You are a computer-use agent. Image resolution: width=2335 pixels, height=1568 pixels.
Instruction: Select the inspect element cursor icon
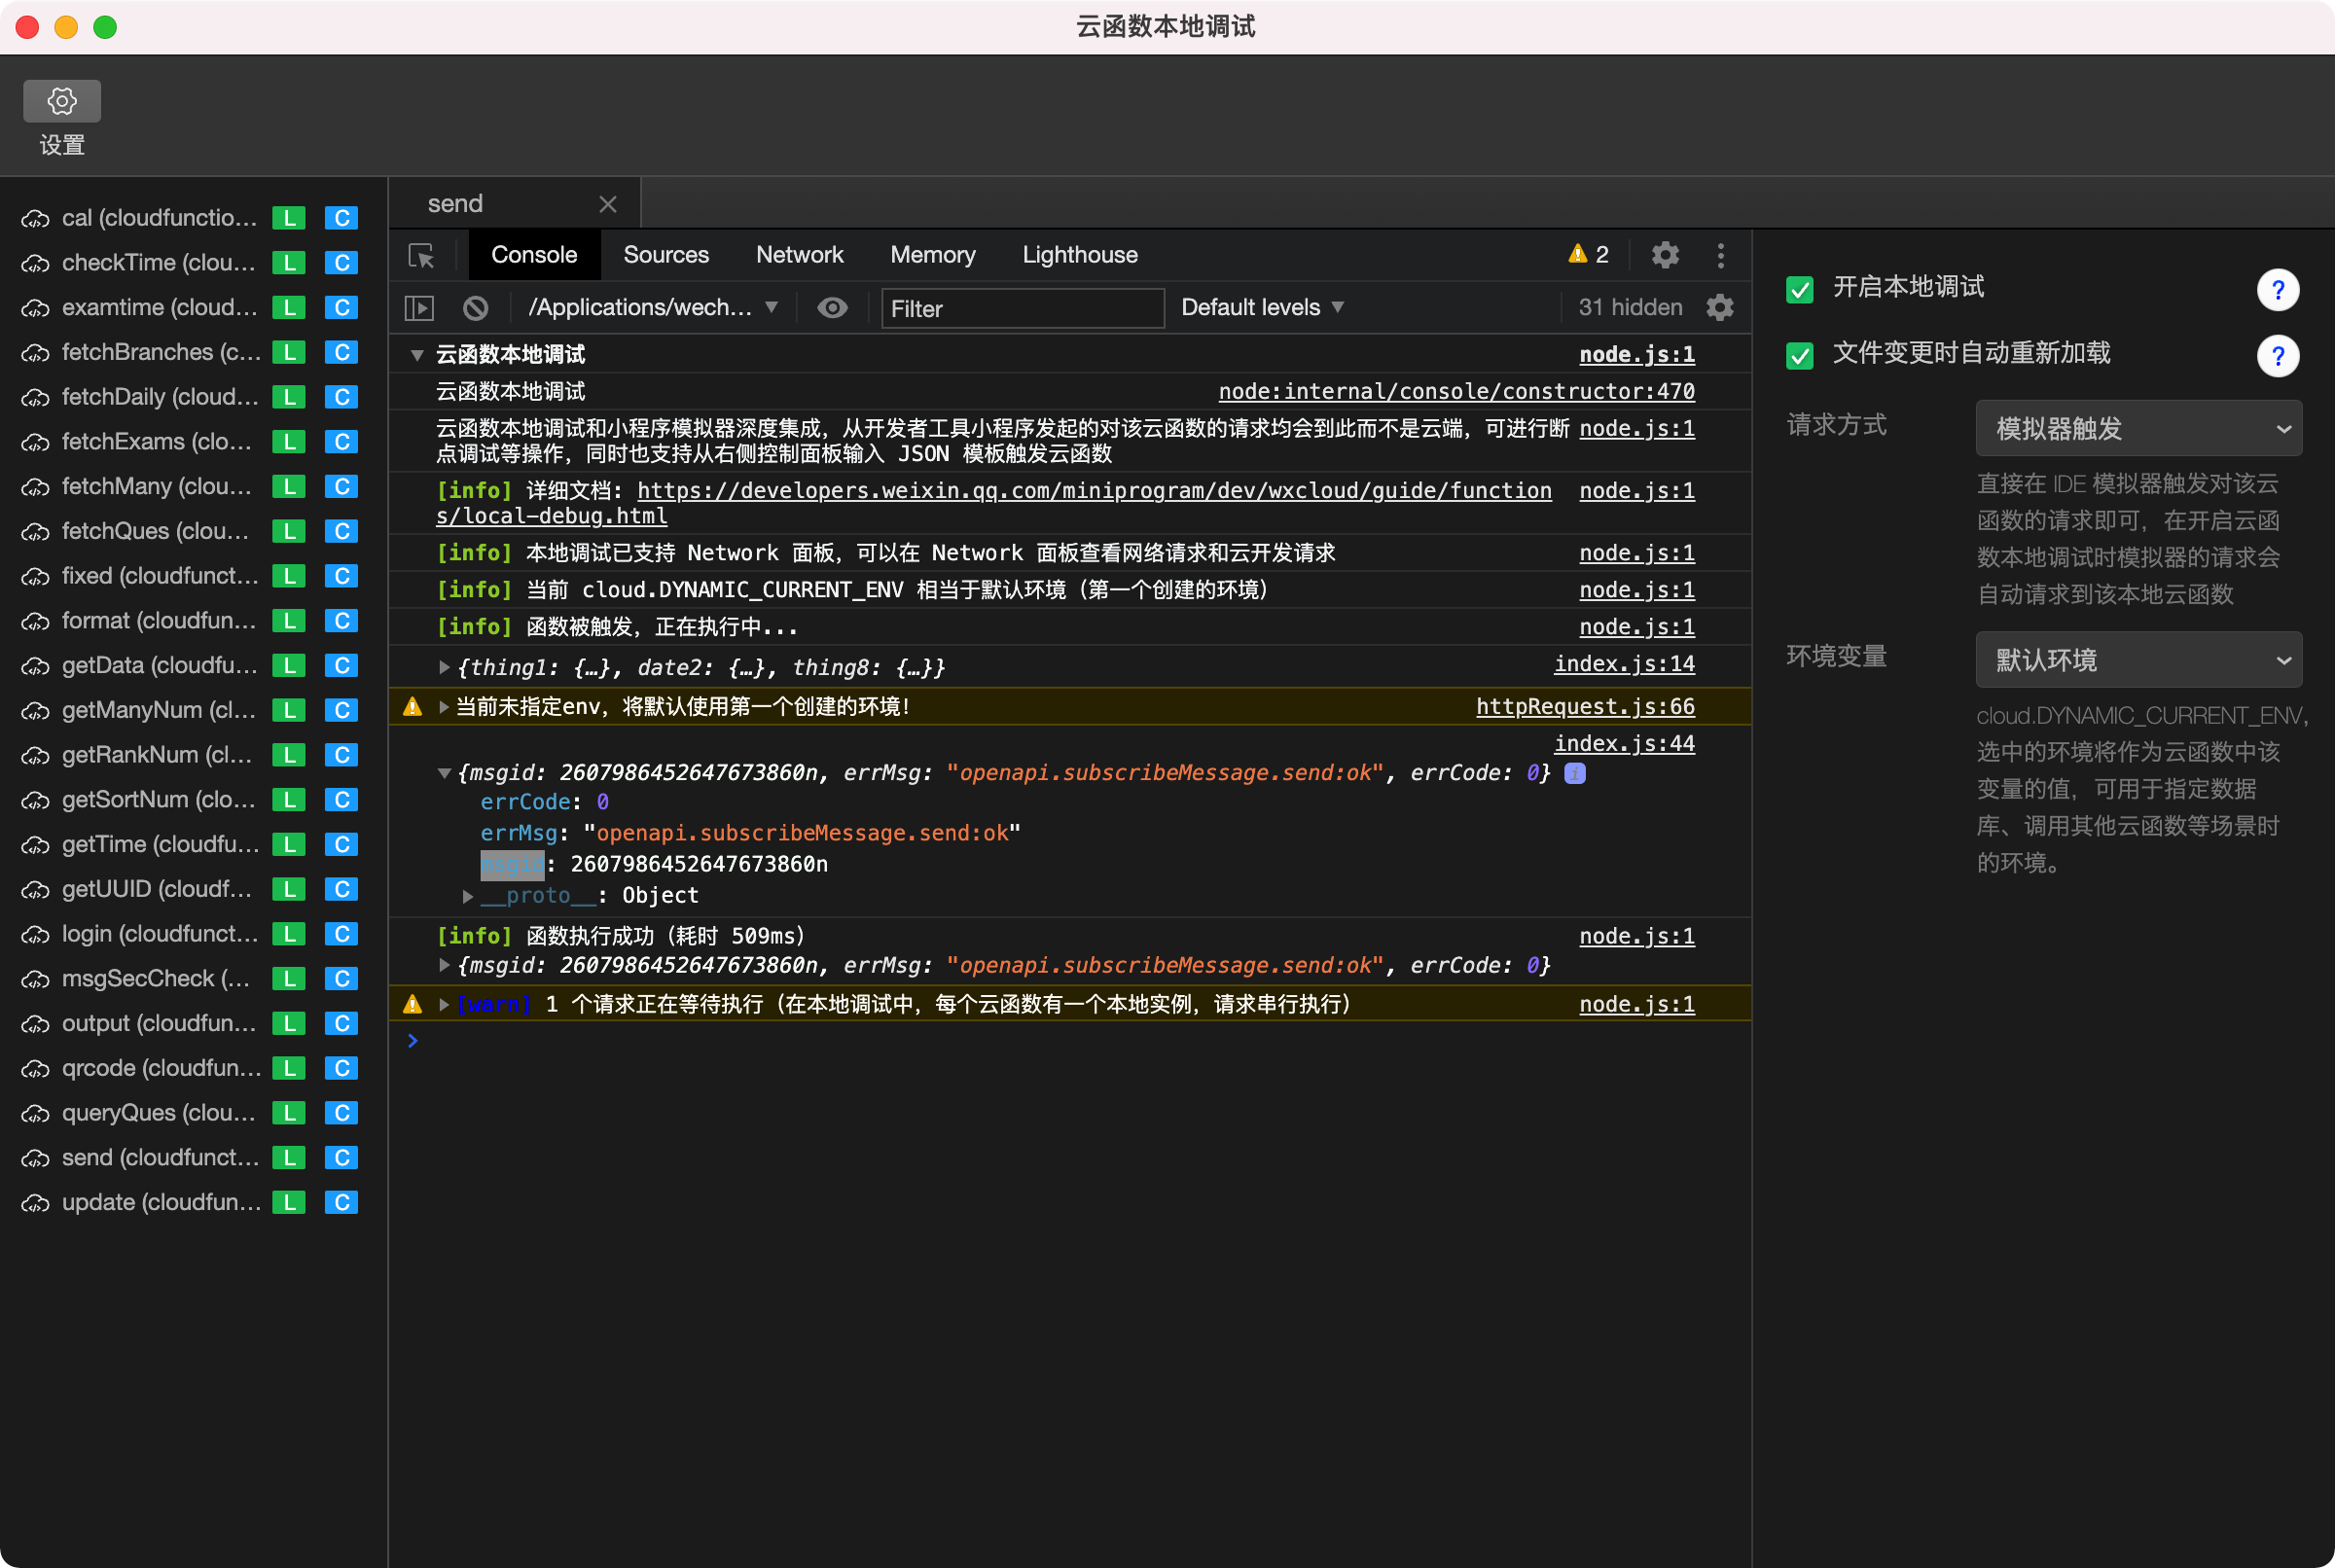pyautogui.click(x=421, y=255)
